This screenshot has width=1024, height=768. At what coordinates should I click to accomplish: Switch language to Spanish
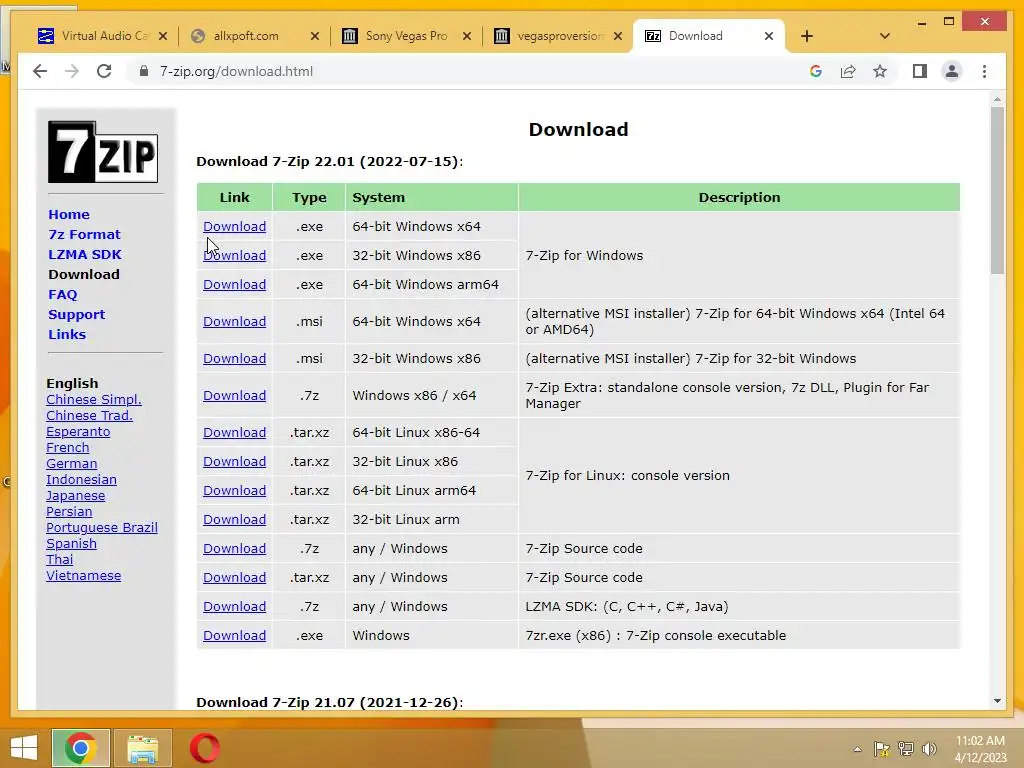point(71,543)
